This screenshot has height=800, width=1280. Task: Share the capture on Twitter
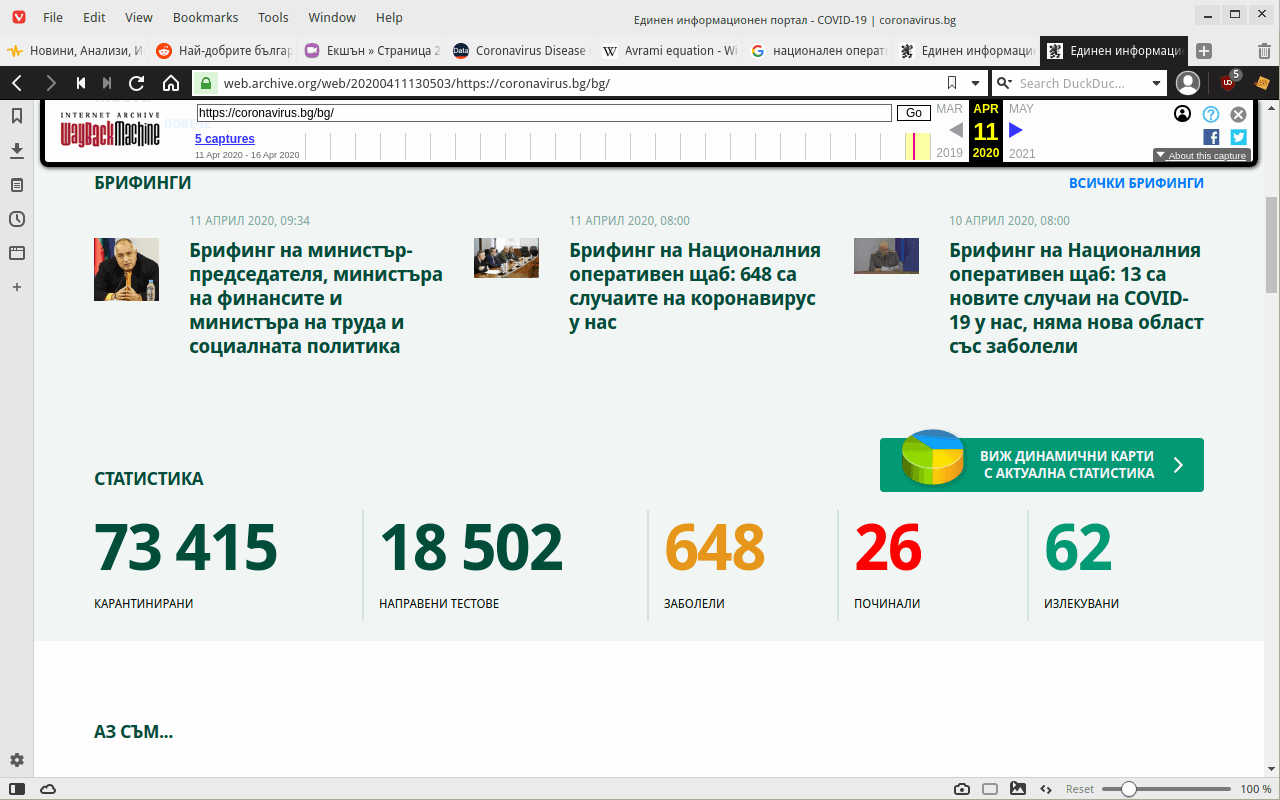point(1238,137)
